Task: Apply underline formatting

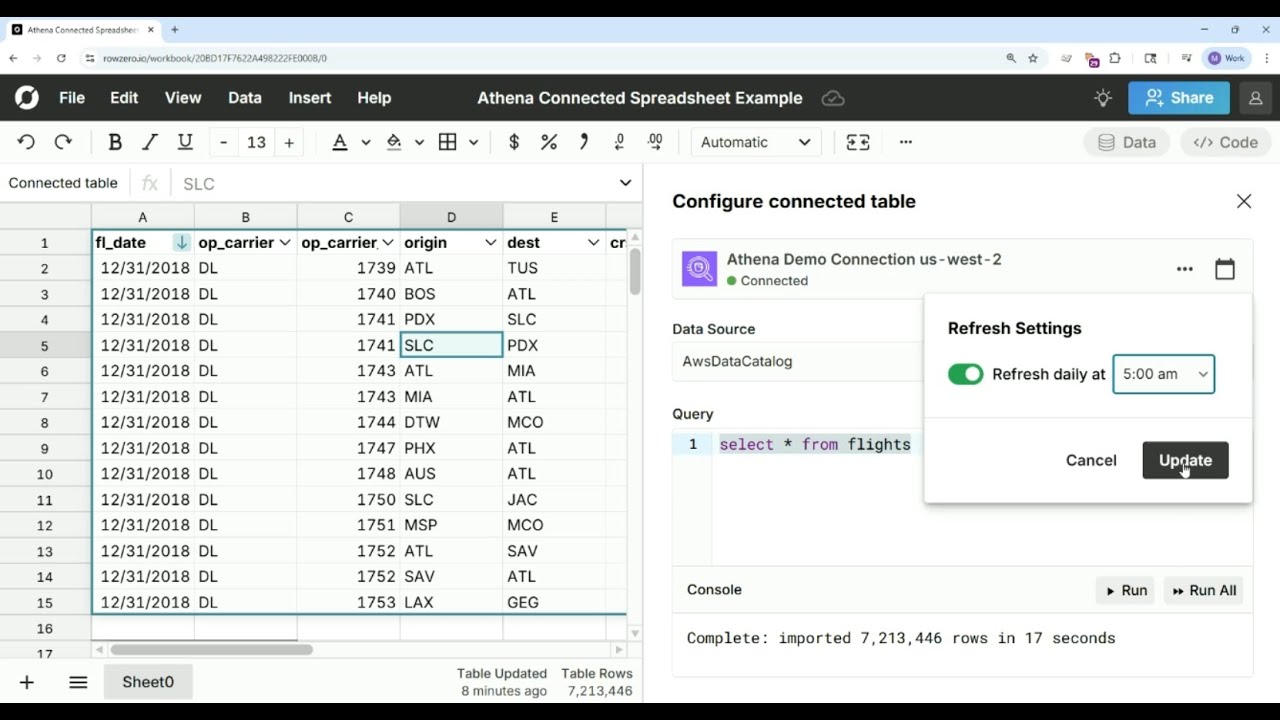Action: click(x=185, y=142)
